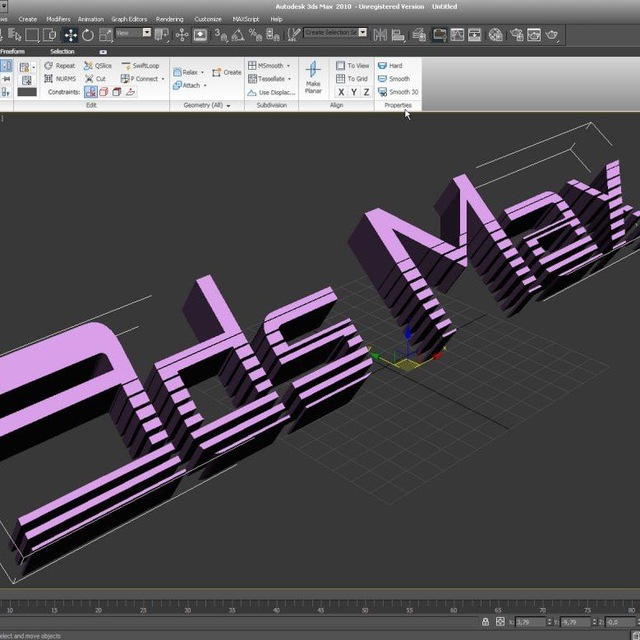Click the Repeat button
The height and width of the screenshot is (640, 640).
[x=60, y=66]
